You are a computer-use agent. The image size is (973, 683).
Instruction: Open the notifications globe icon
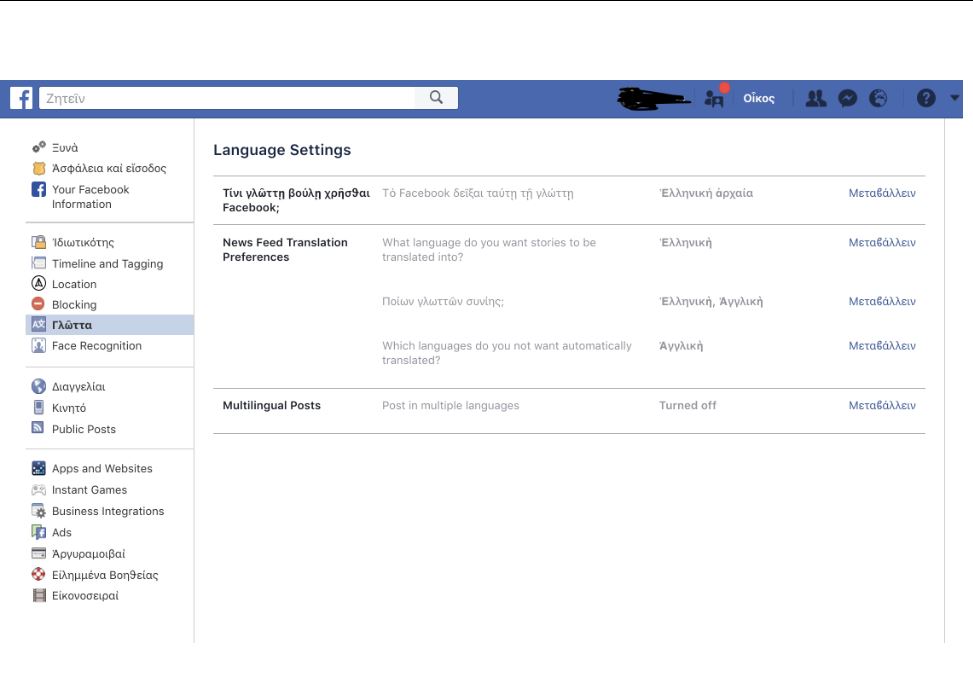(878, 98)
